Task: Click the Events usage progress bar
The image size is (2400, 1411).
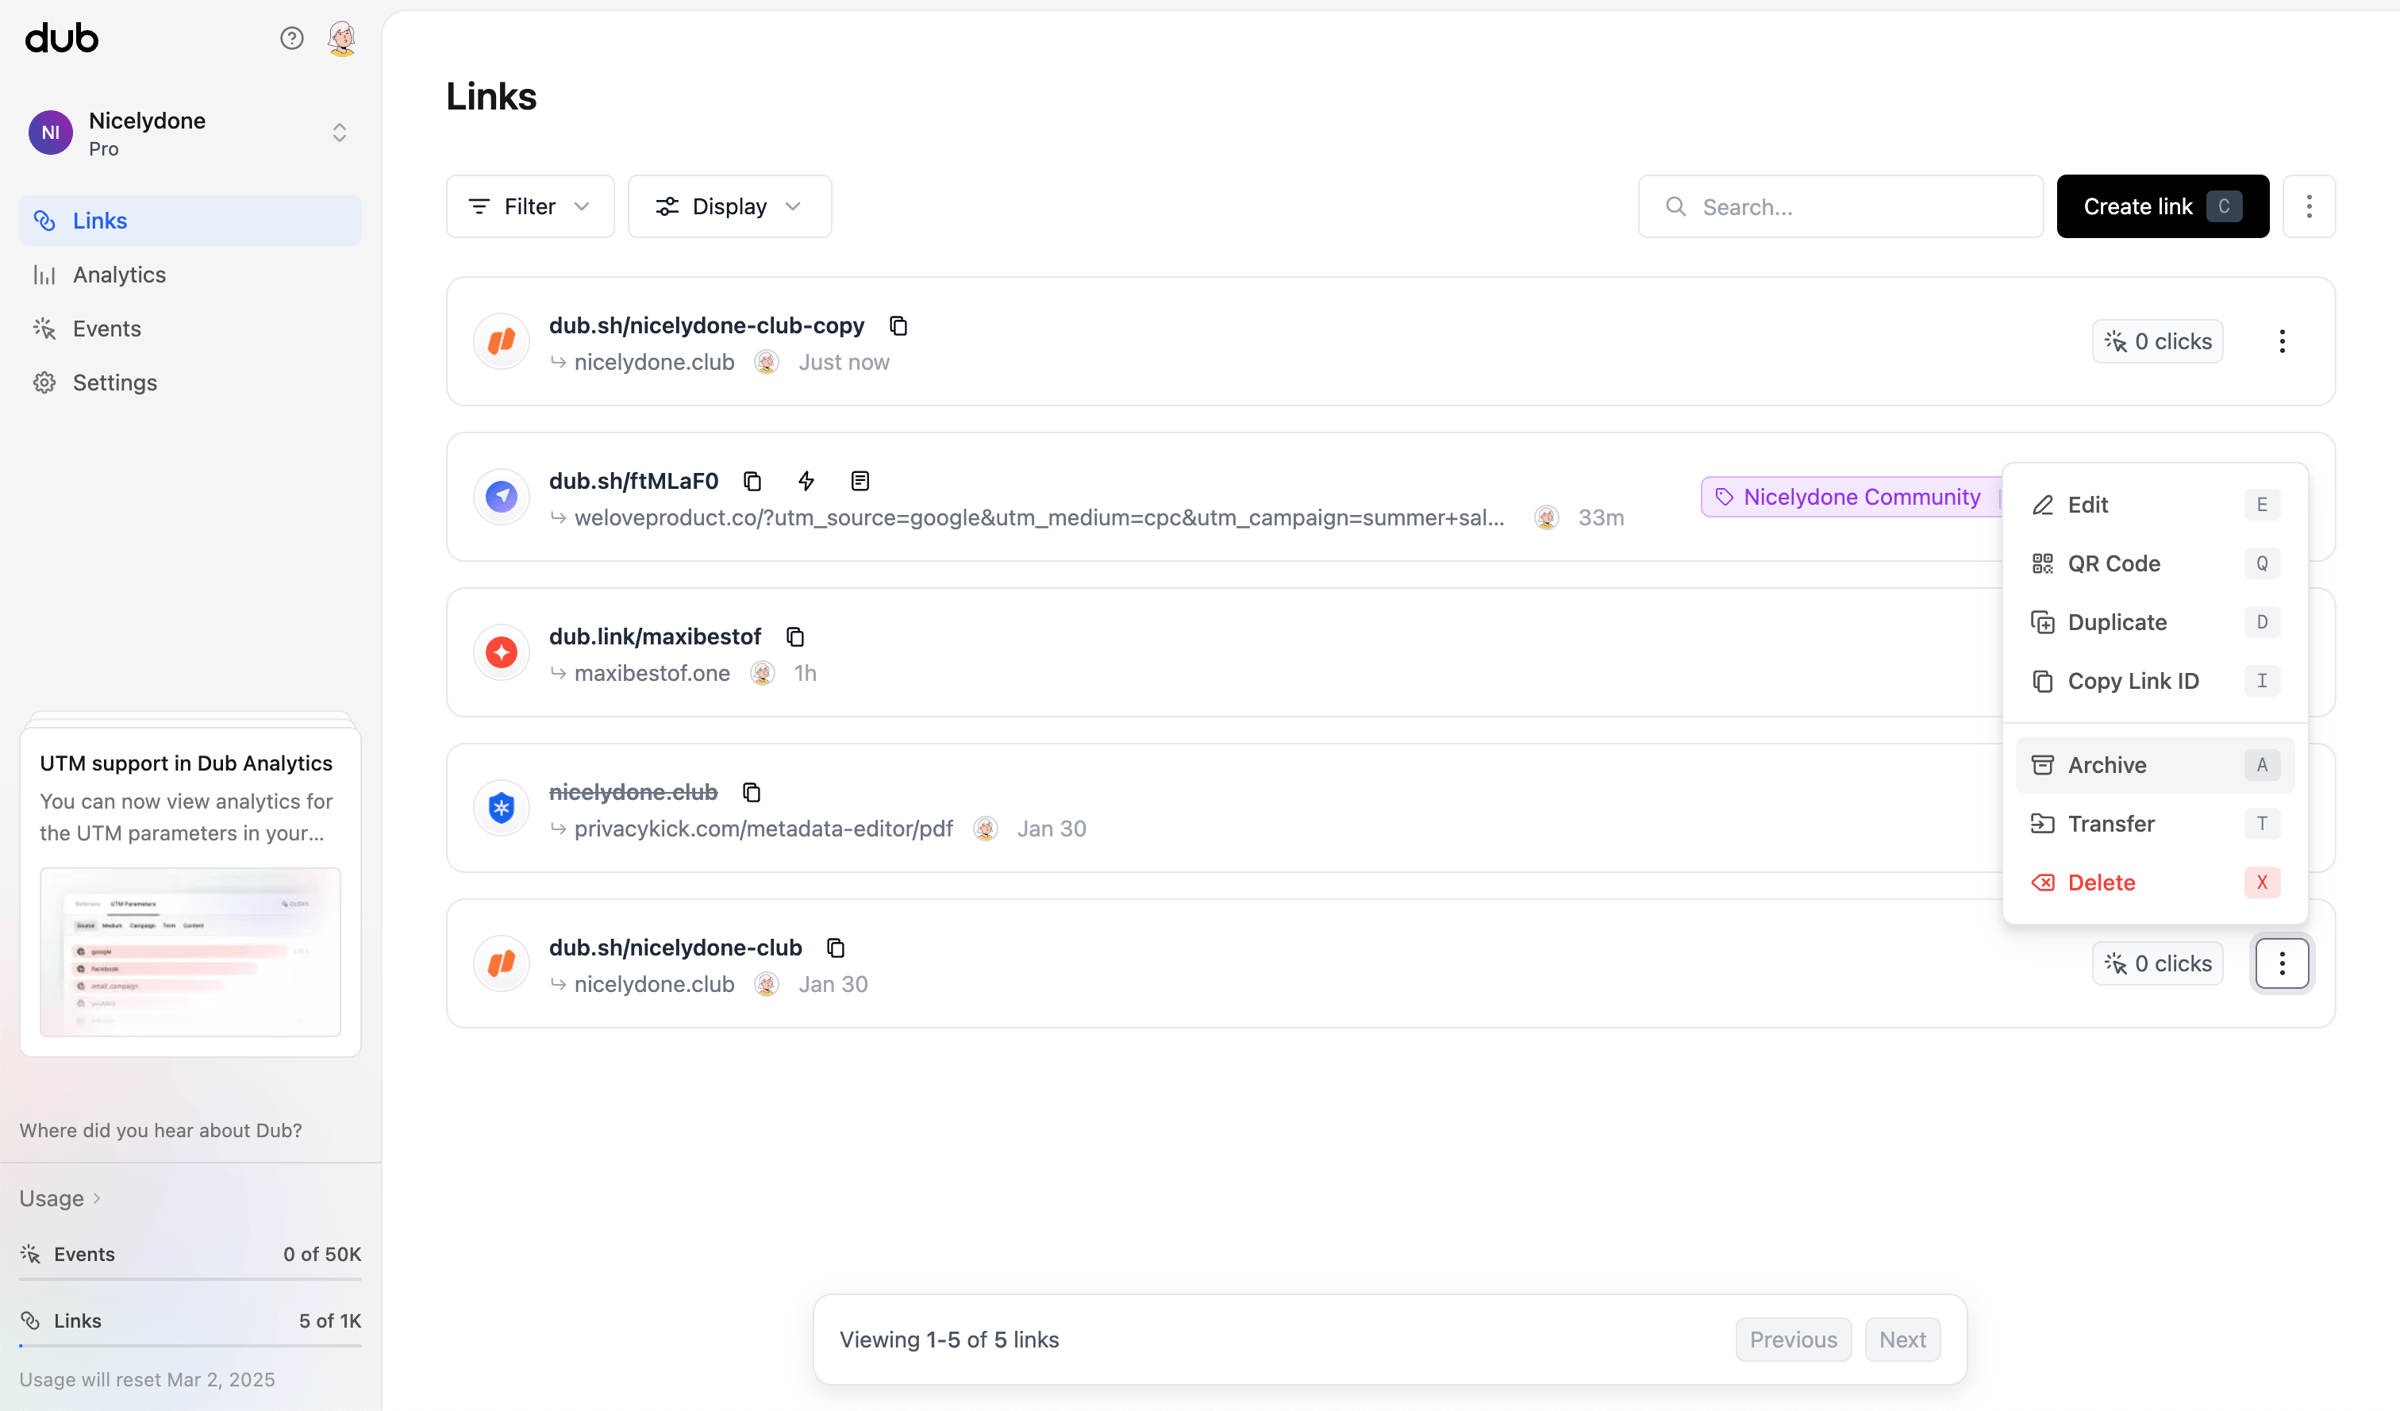Action: 190,1279
